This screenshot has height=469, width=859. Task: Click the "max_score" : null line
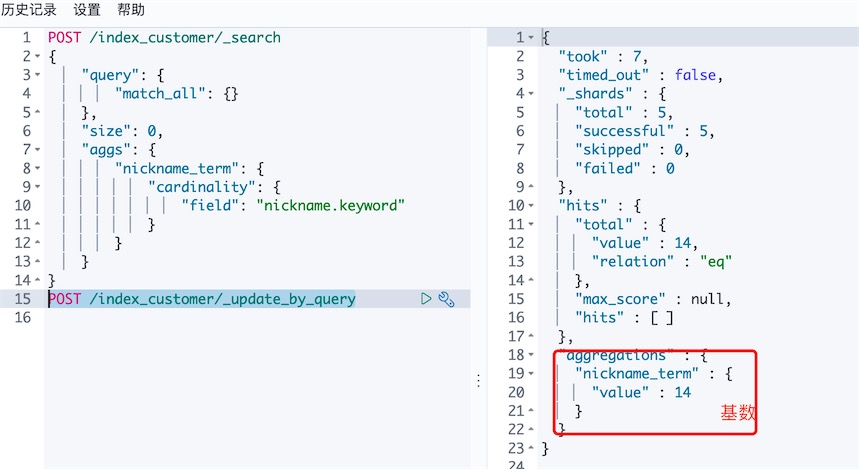tap(653, 299)
